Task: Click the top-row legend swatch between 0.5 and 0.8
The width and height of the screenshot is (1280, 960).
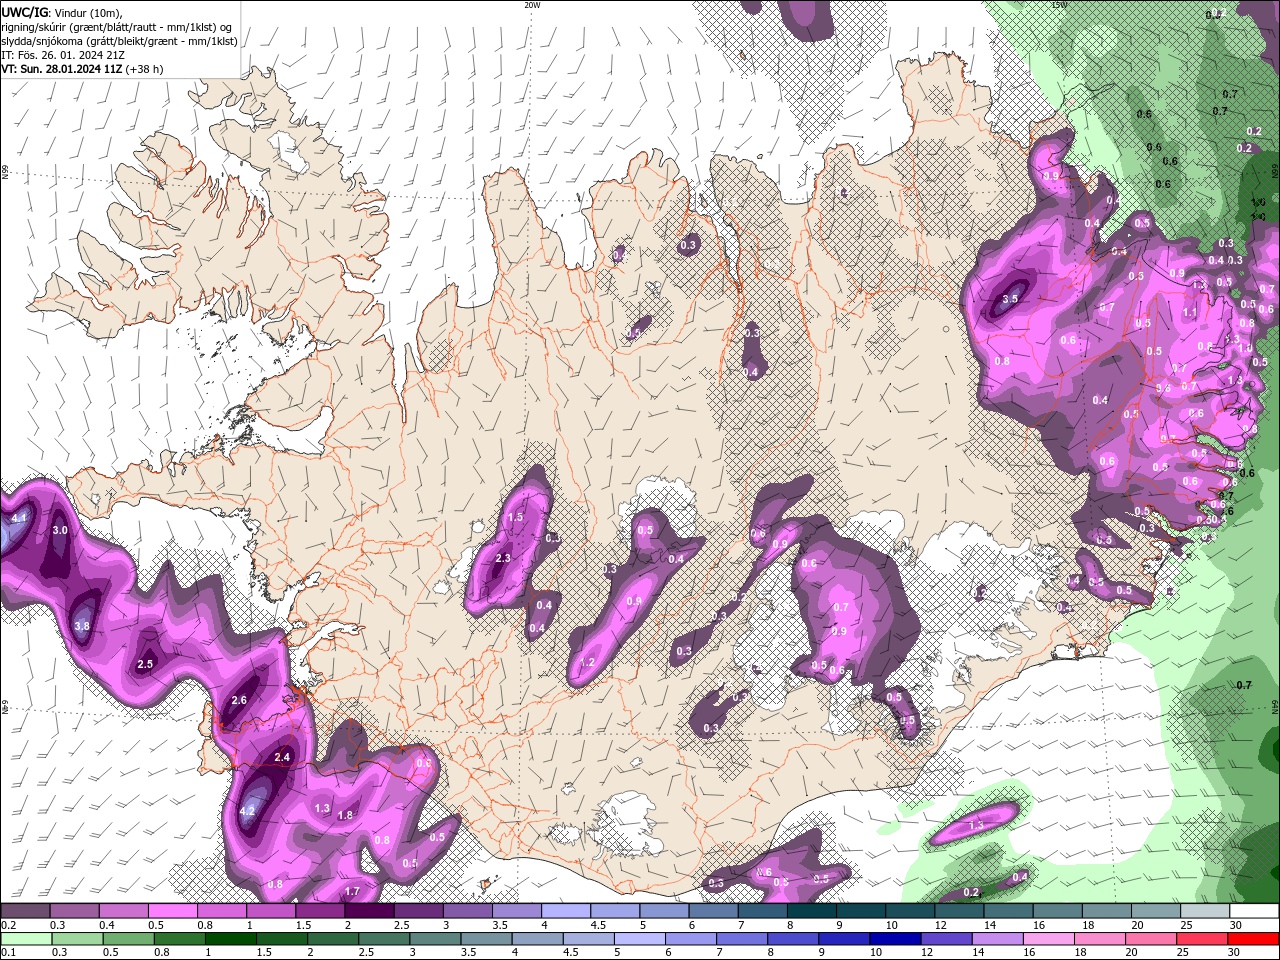Action: pyautogui.click(x=172, y=911)
